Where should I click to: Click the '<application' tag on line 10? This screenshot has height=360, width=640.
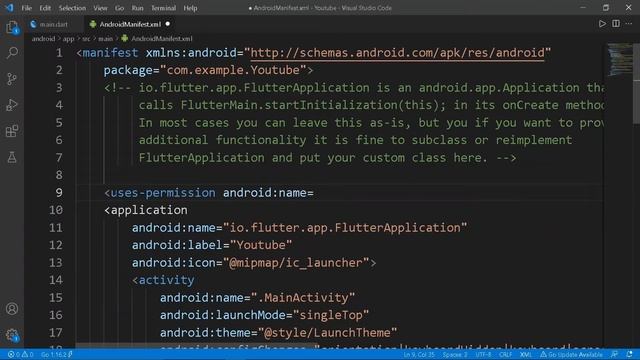(146, 210)
